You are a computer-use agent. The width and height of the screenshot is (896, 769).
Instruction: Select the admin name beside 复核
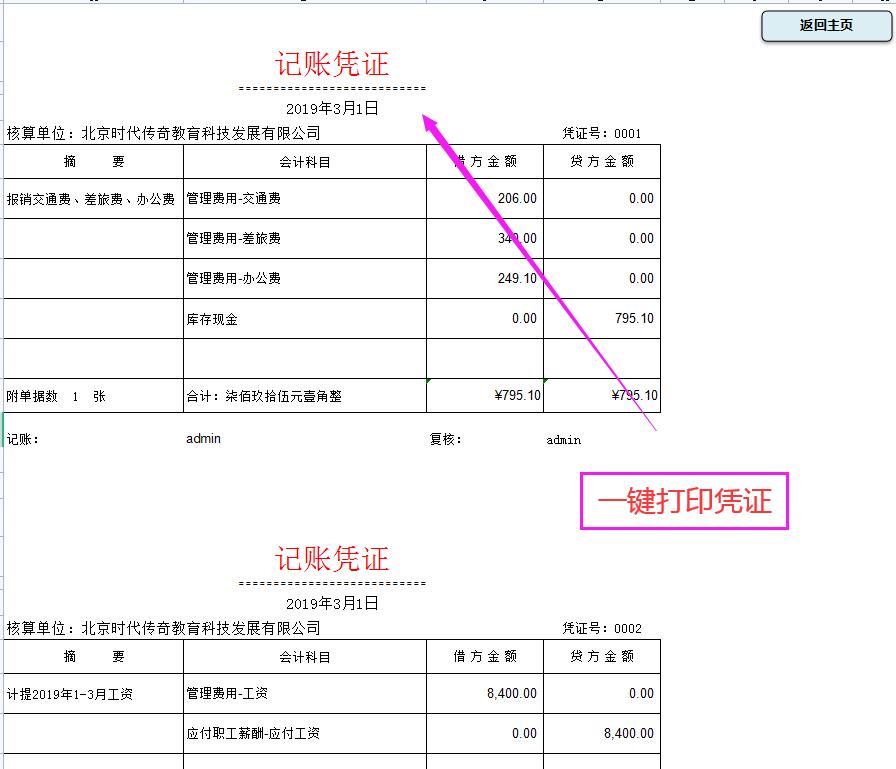[x=562, y=439]
